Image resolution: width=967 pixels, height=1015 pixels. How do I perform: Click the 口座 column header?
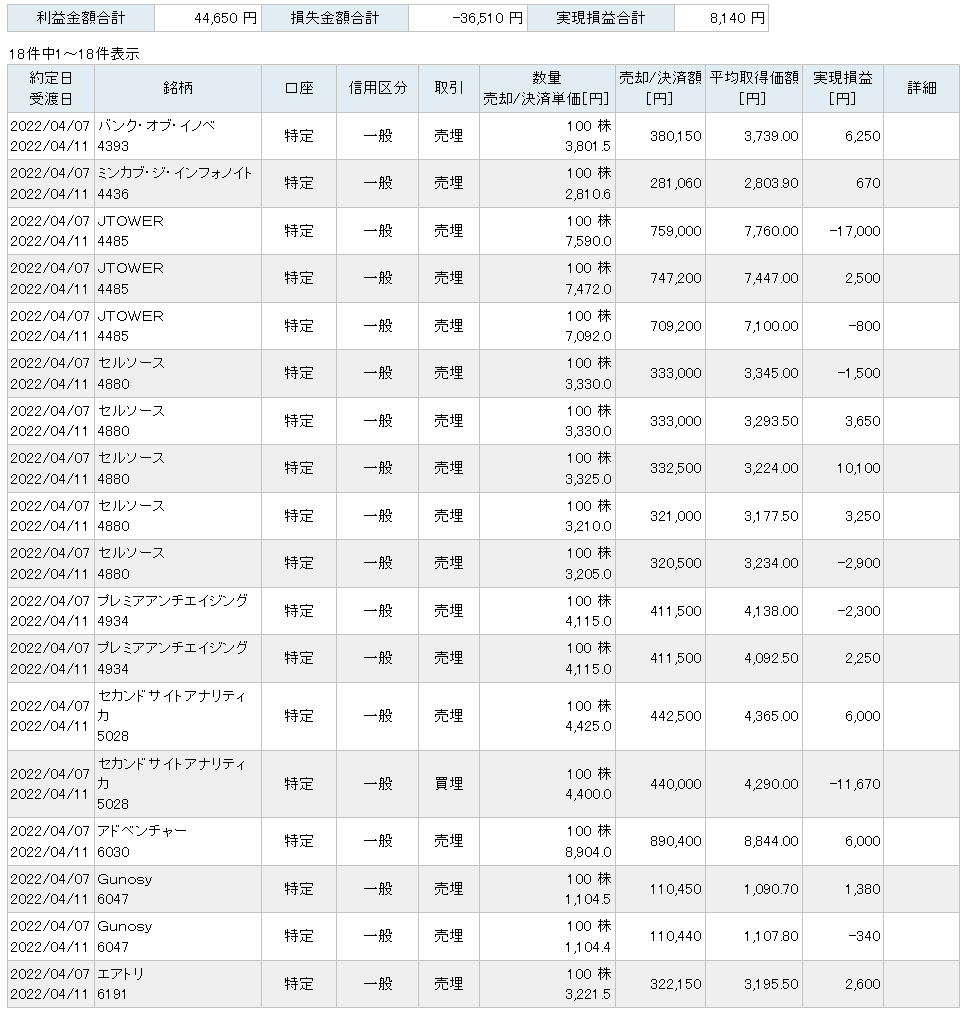pyautogui.click(x=299, y=88)
